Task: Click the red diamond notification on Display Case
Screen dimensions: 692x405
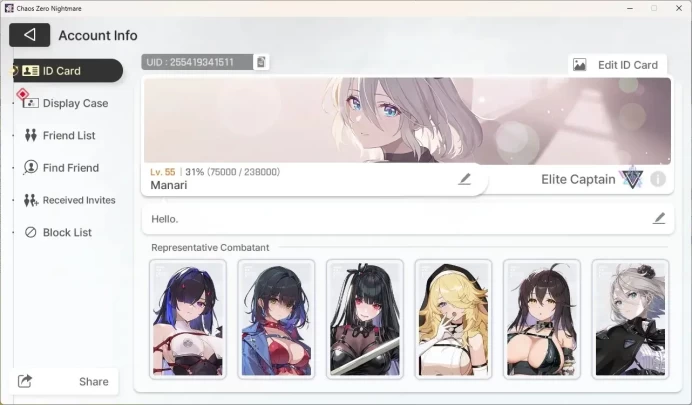Action: [x=22, y=94]
